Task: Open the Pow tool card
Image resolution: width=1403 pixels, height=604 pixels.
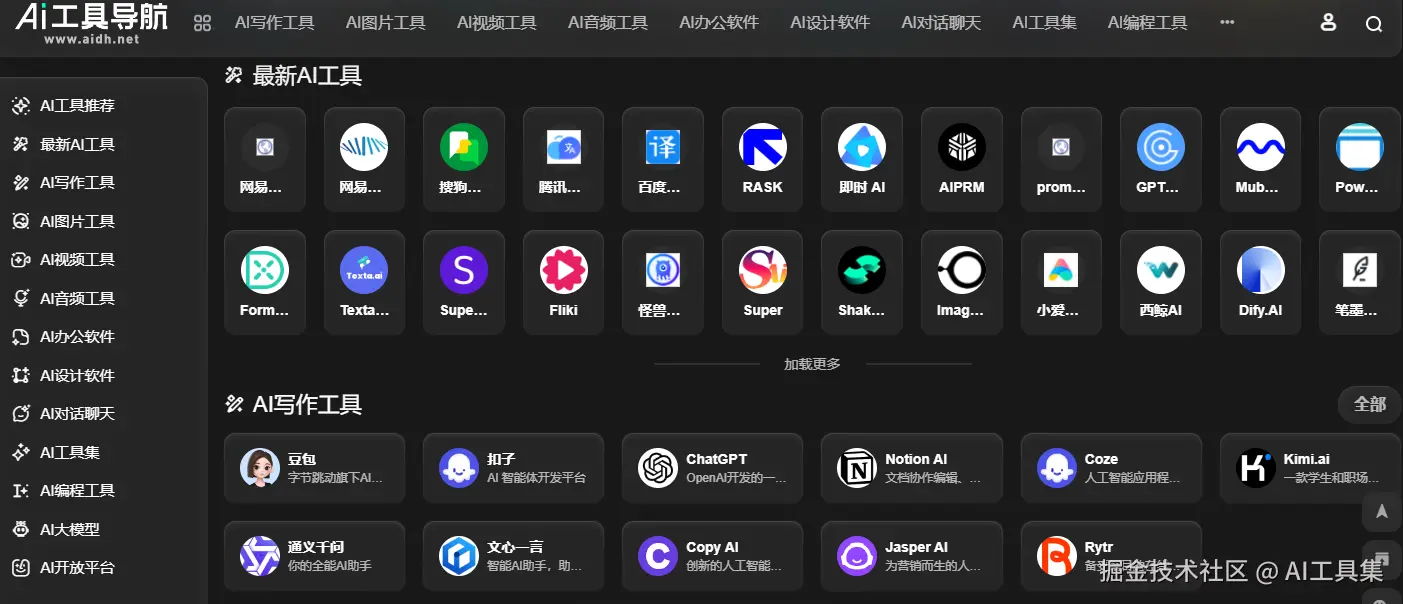Action: (x=1360, y=159)
